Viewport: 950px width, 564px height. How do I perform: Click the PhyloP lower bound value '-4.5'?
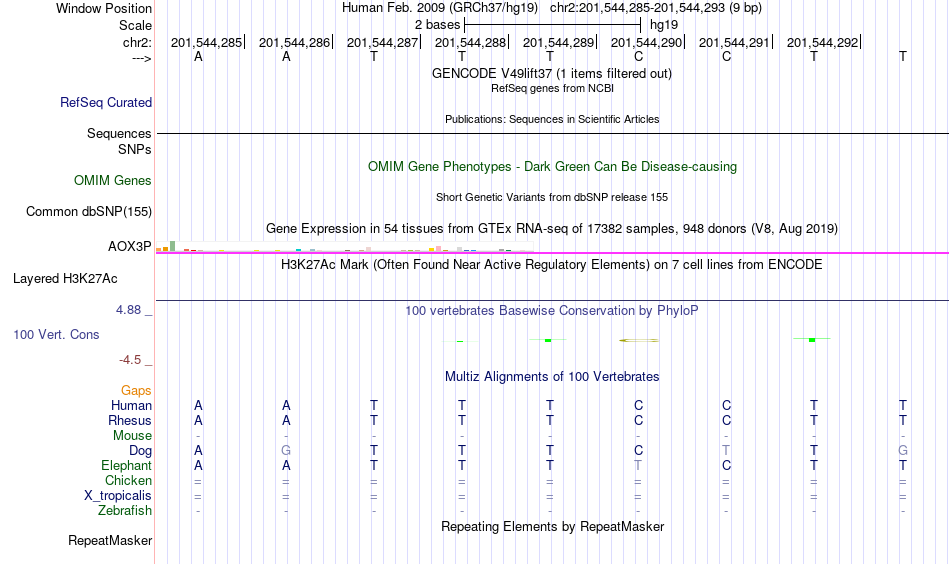[130, 360]
